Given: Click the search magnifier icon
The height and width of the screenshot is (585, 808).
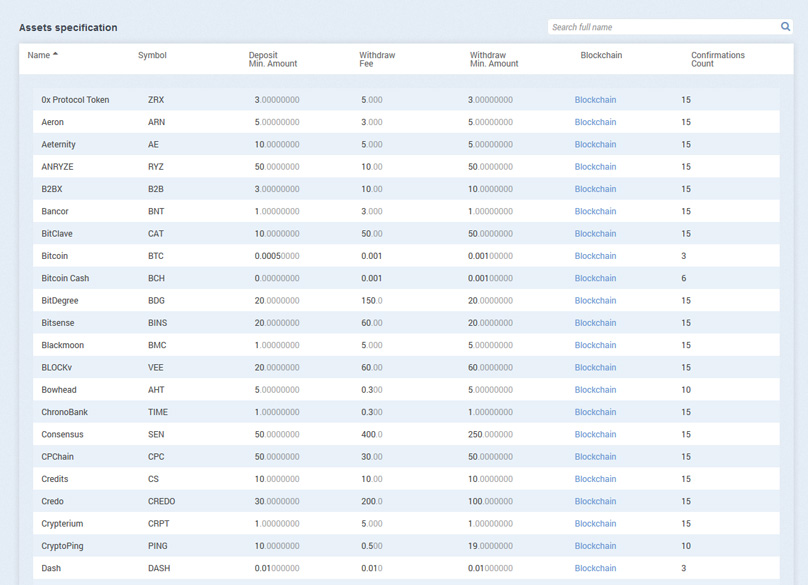Looking at the screenshot, I should pyautogui.click(x=785, y=26).
